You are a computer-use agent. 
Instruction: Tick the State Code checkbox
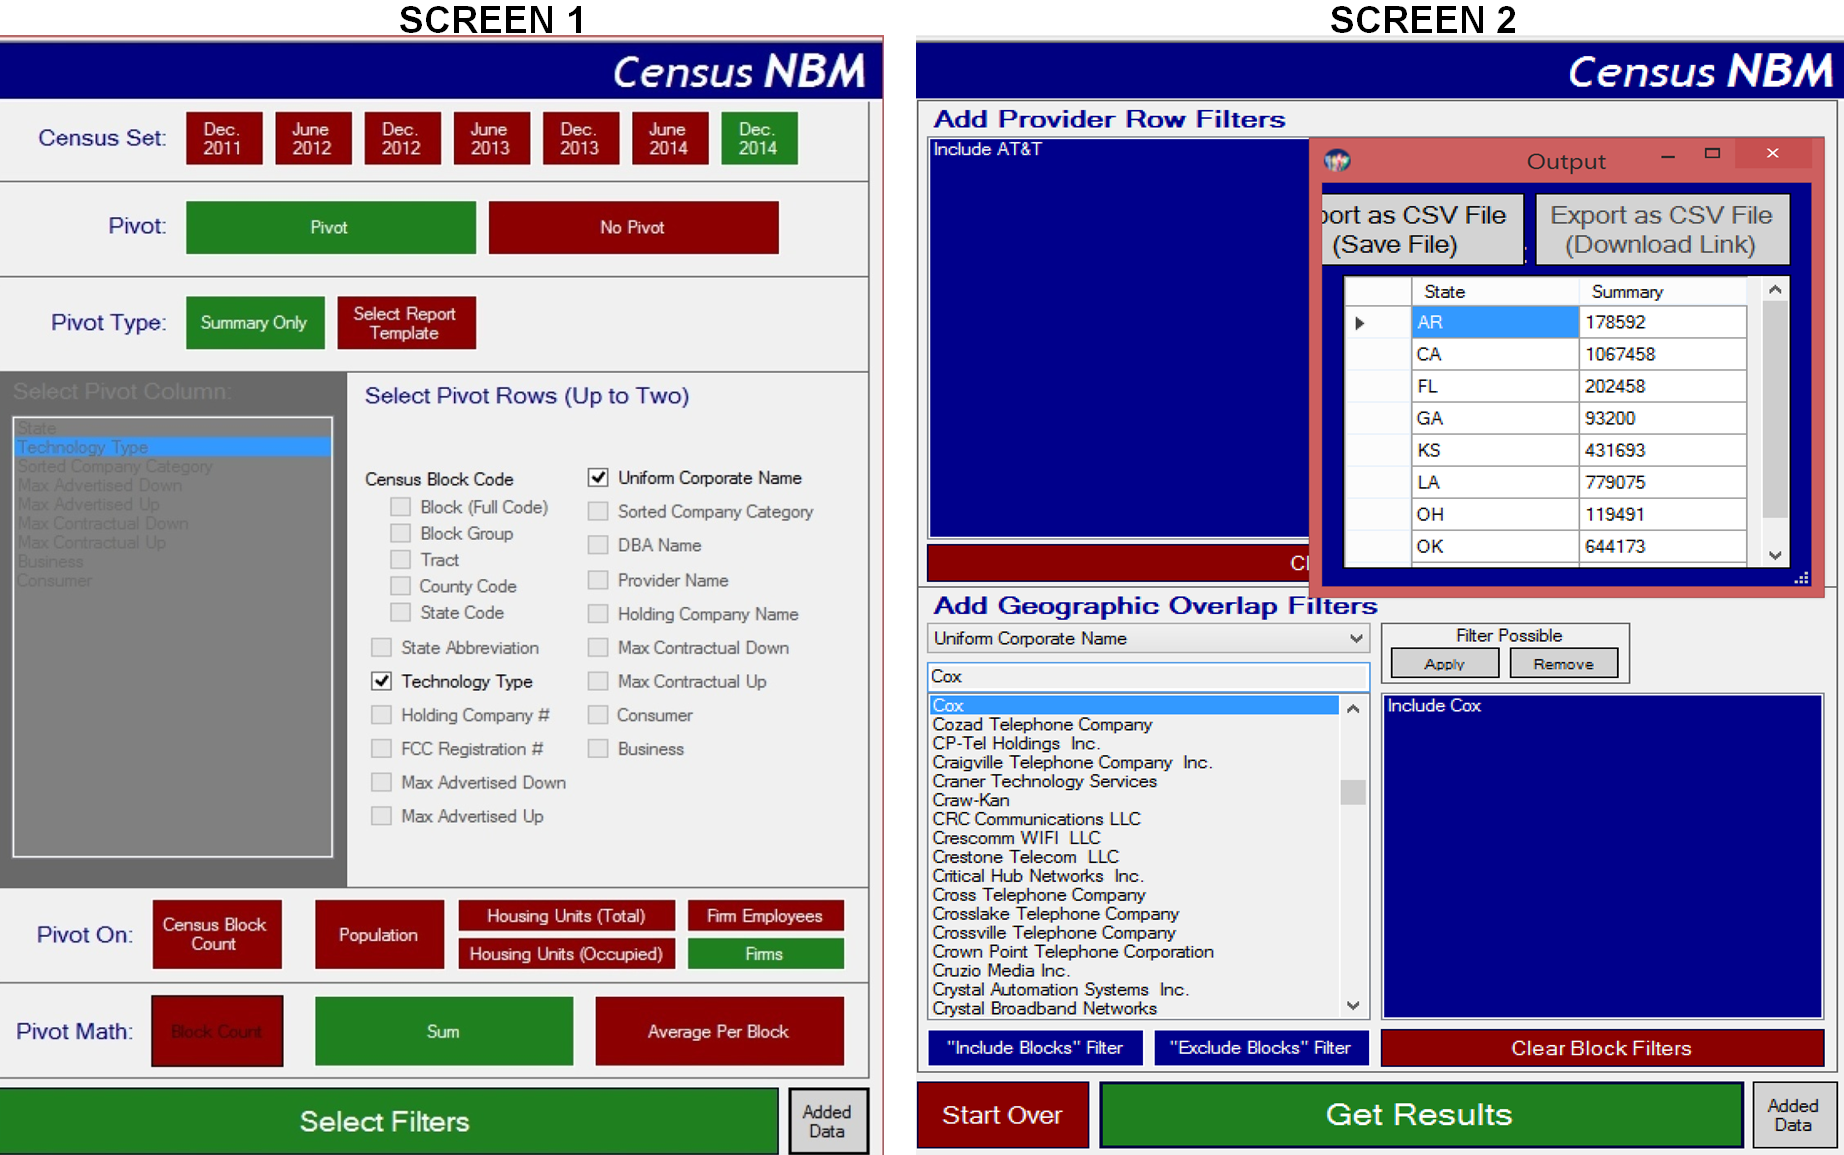[x=400, y=612]
